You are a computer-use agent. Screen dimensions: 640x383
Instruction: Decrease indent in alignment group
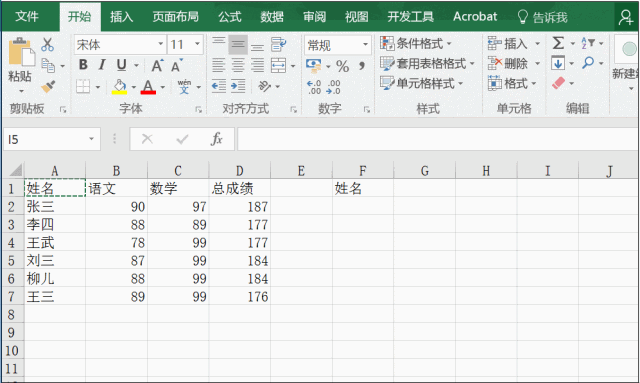(x=219, y=86)
